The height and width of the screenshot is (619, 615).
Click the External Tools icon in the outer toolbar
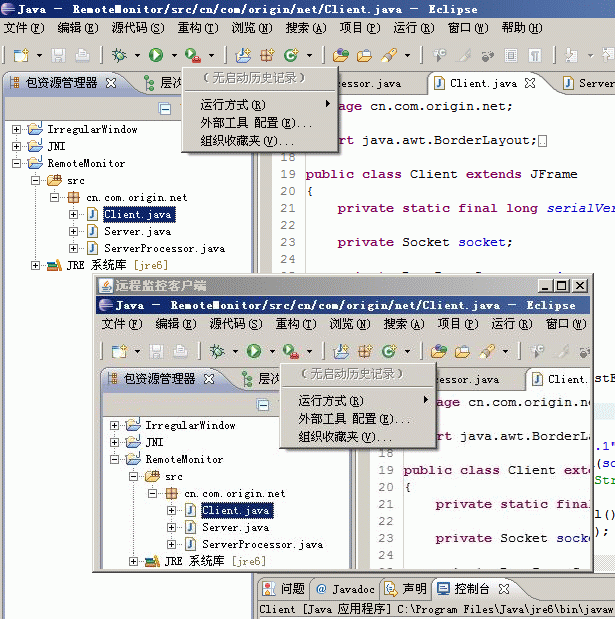pos(193,55)
